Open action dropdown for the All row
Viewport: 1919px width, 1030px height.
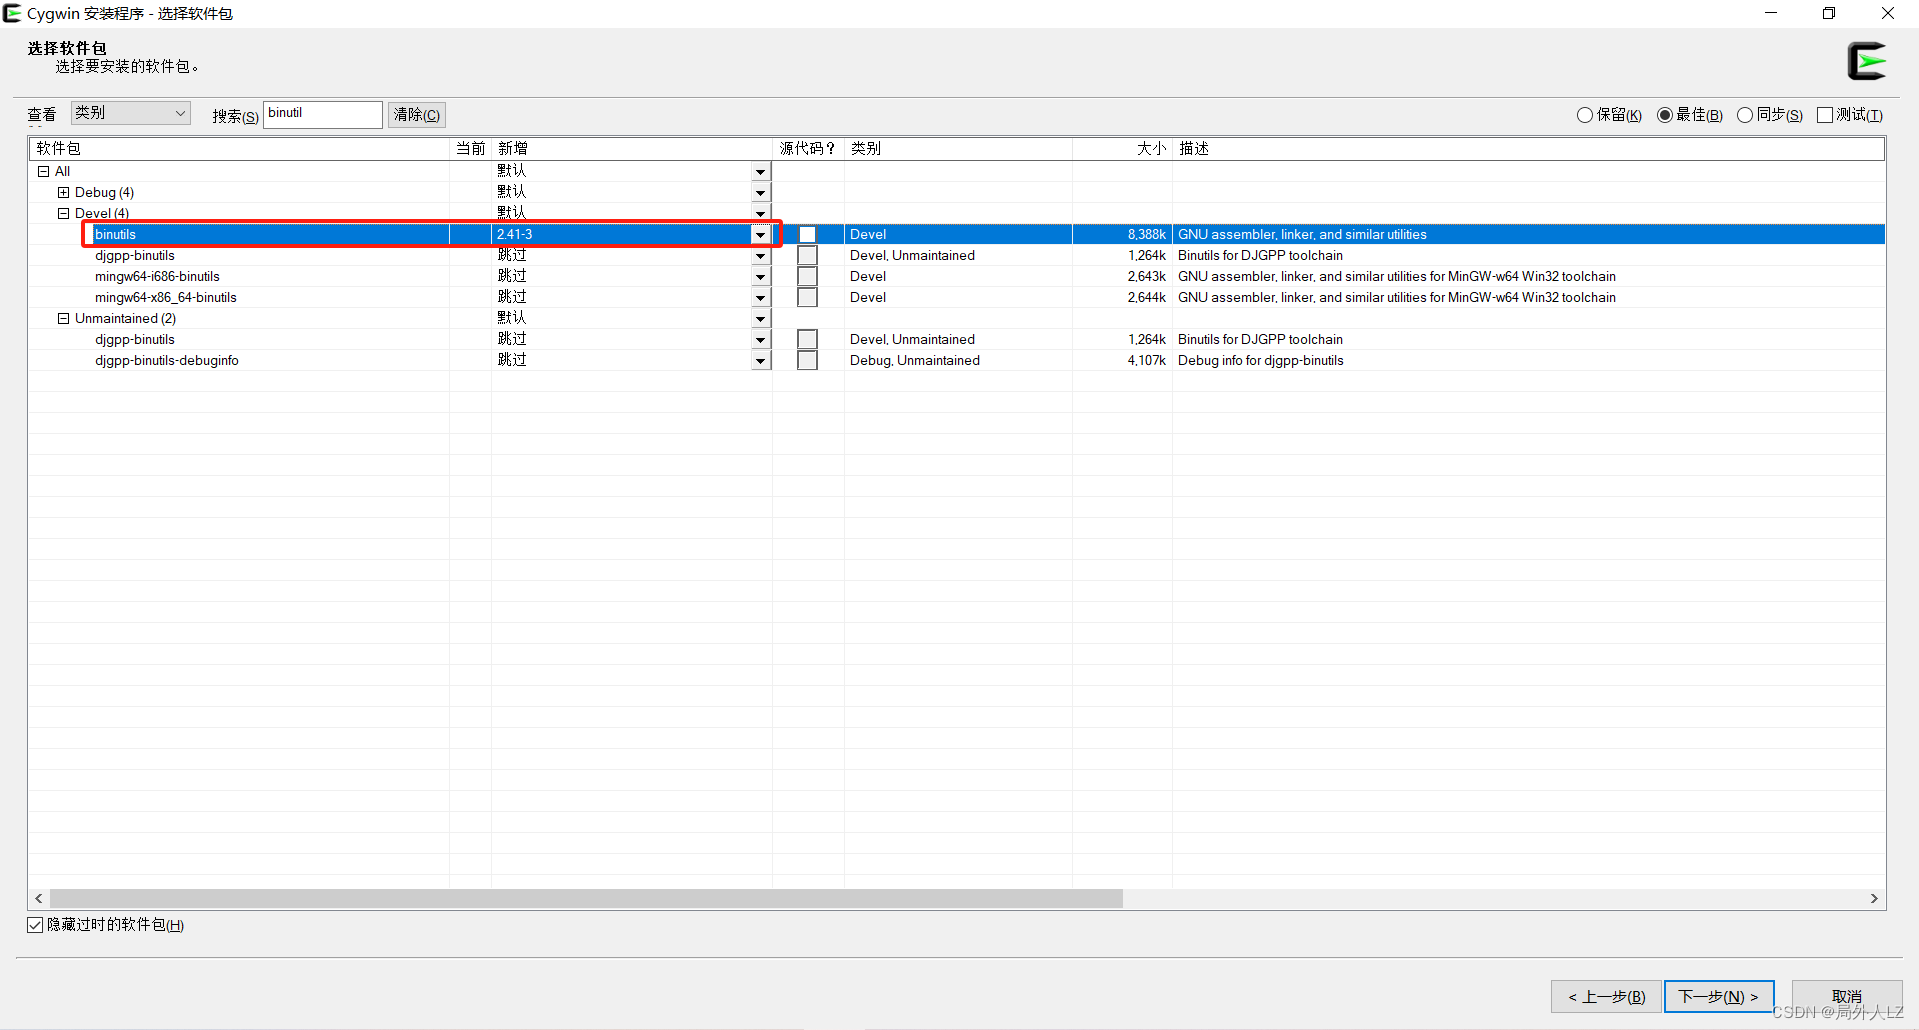click(x=761, y=172)
